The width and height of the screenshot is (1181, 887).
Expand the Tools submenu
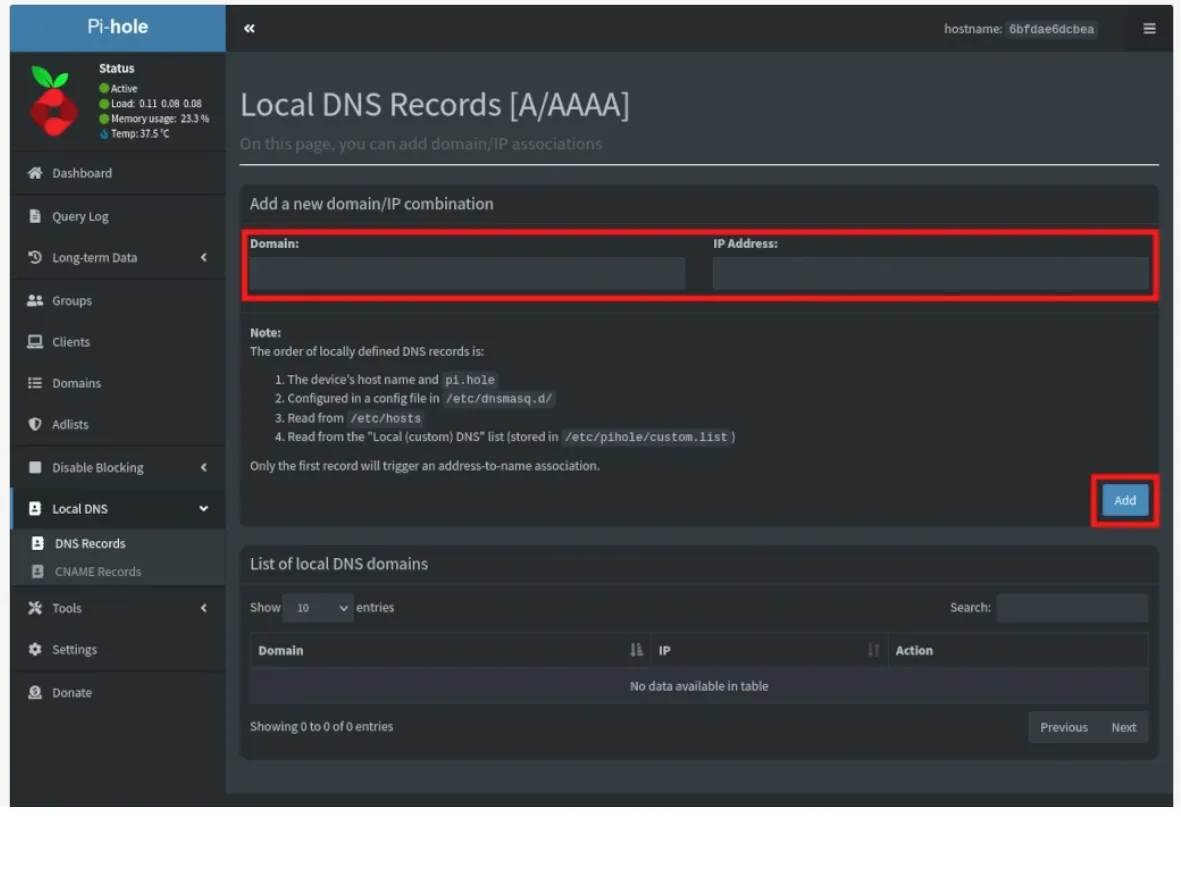point(67,607)
